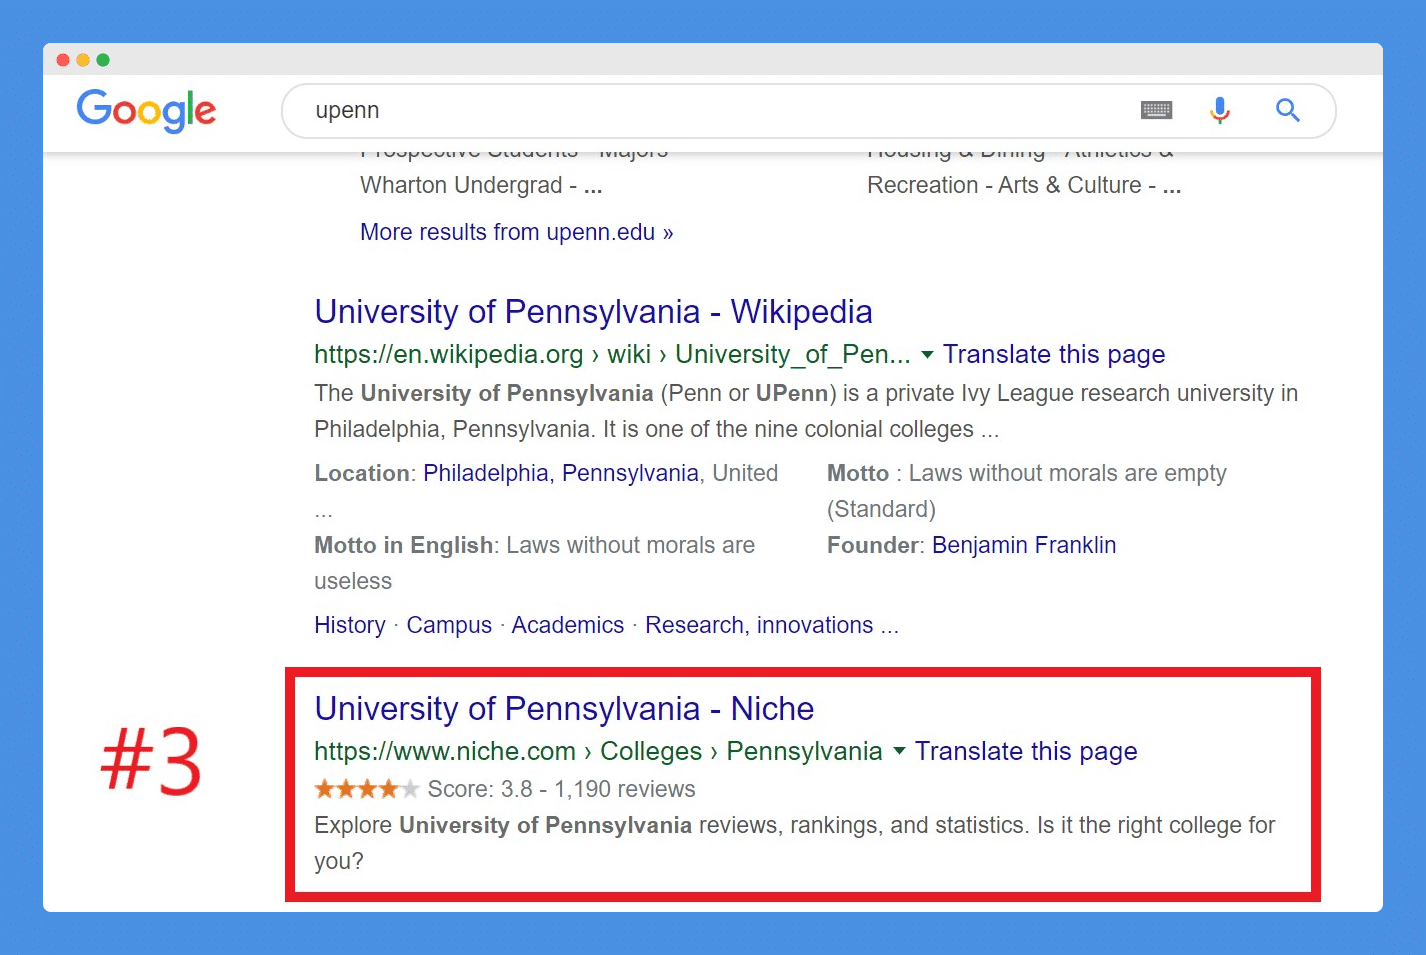Open Research, innovations section link
Screen dimensions: 1426x955
pyautogui.click(x=772, y=625)
